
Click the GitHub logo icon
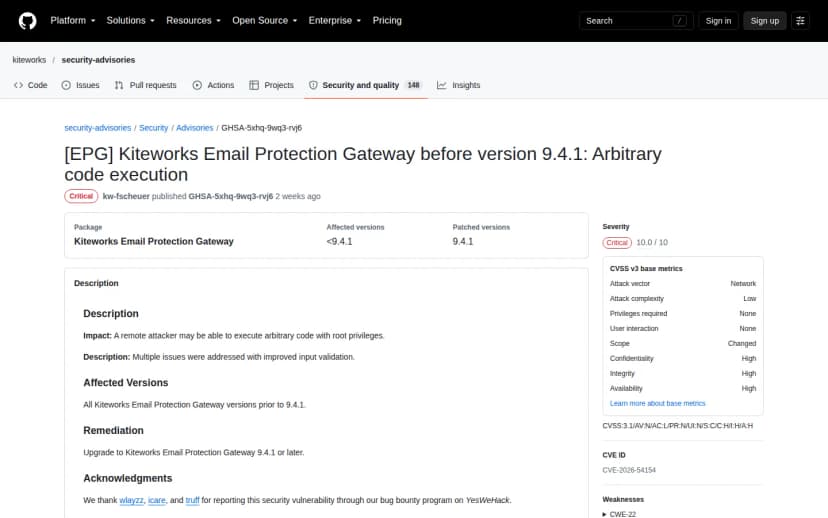27,21
